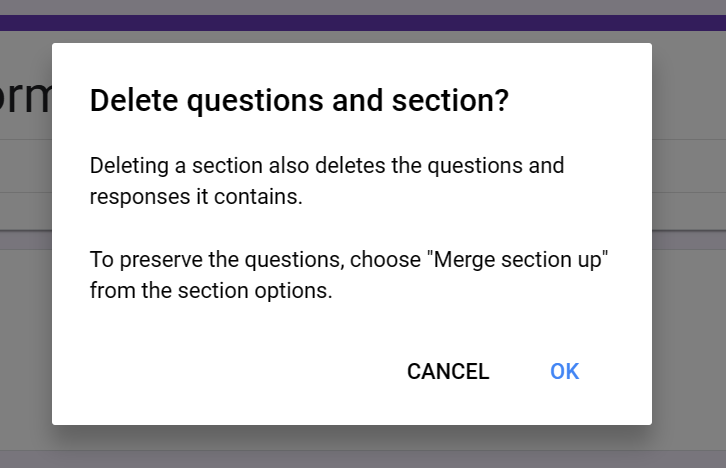Click the blank dialog area right of OK
This screenshot has height=468, width=726.
(x=620, y=372)
